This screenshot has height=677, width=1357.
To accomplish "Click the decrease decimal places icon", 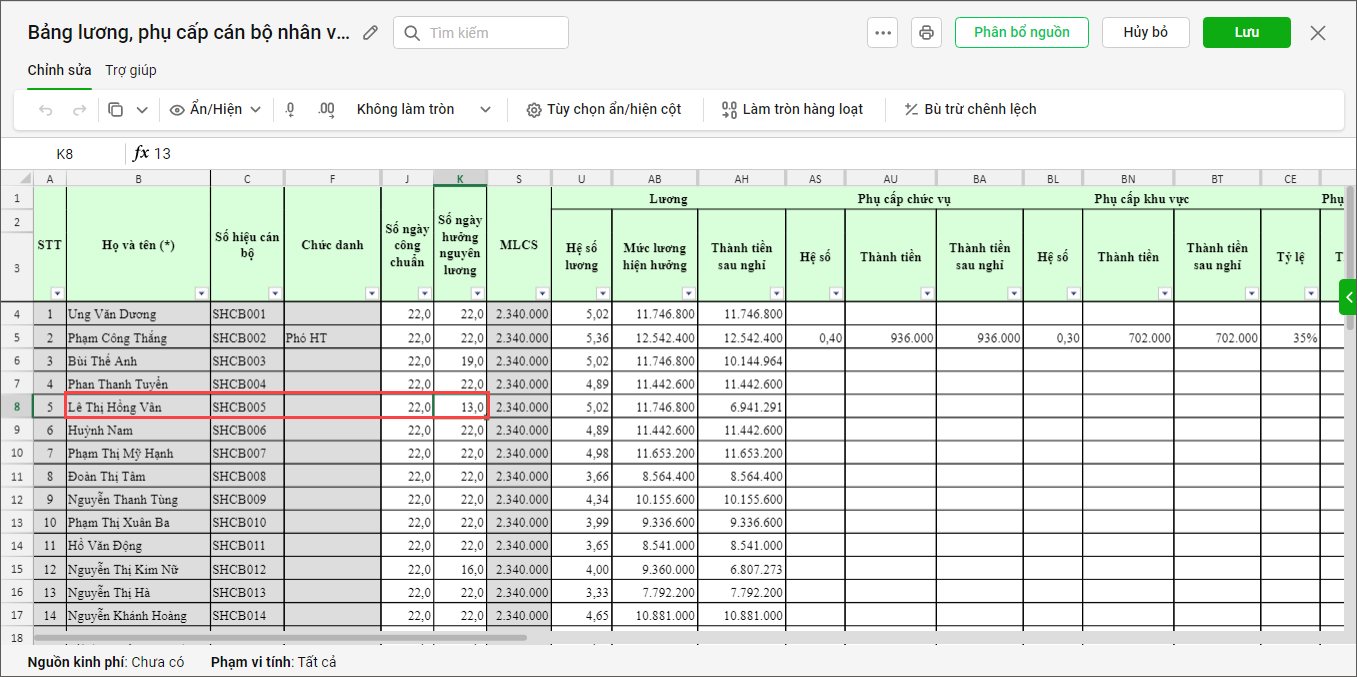I will (x=290, y=110).
